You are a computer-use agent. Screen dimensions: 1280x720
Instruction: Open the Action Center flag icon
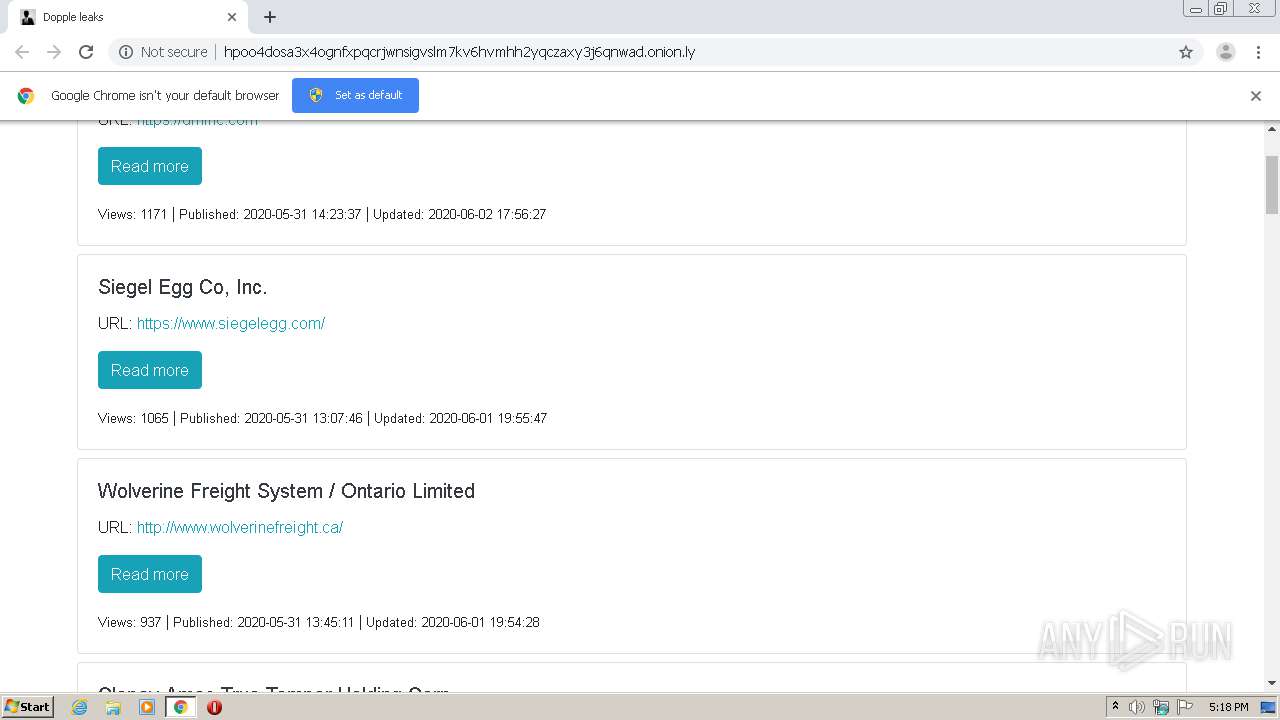point(1185,707)
